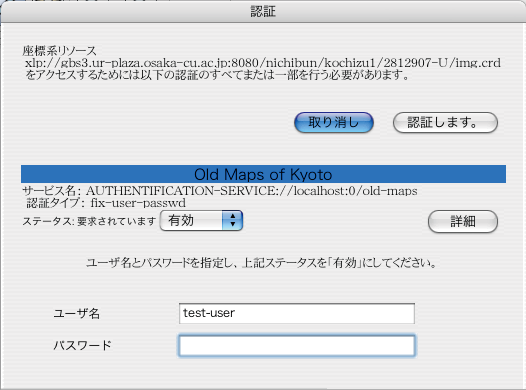The width and height of the screenshot is (526, 390).
Task: Select the Old Maps of Kyoto header bar
Action: (x=263, y=174)
